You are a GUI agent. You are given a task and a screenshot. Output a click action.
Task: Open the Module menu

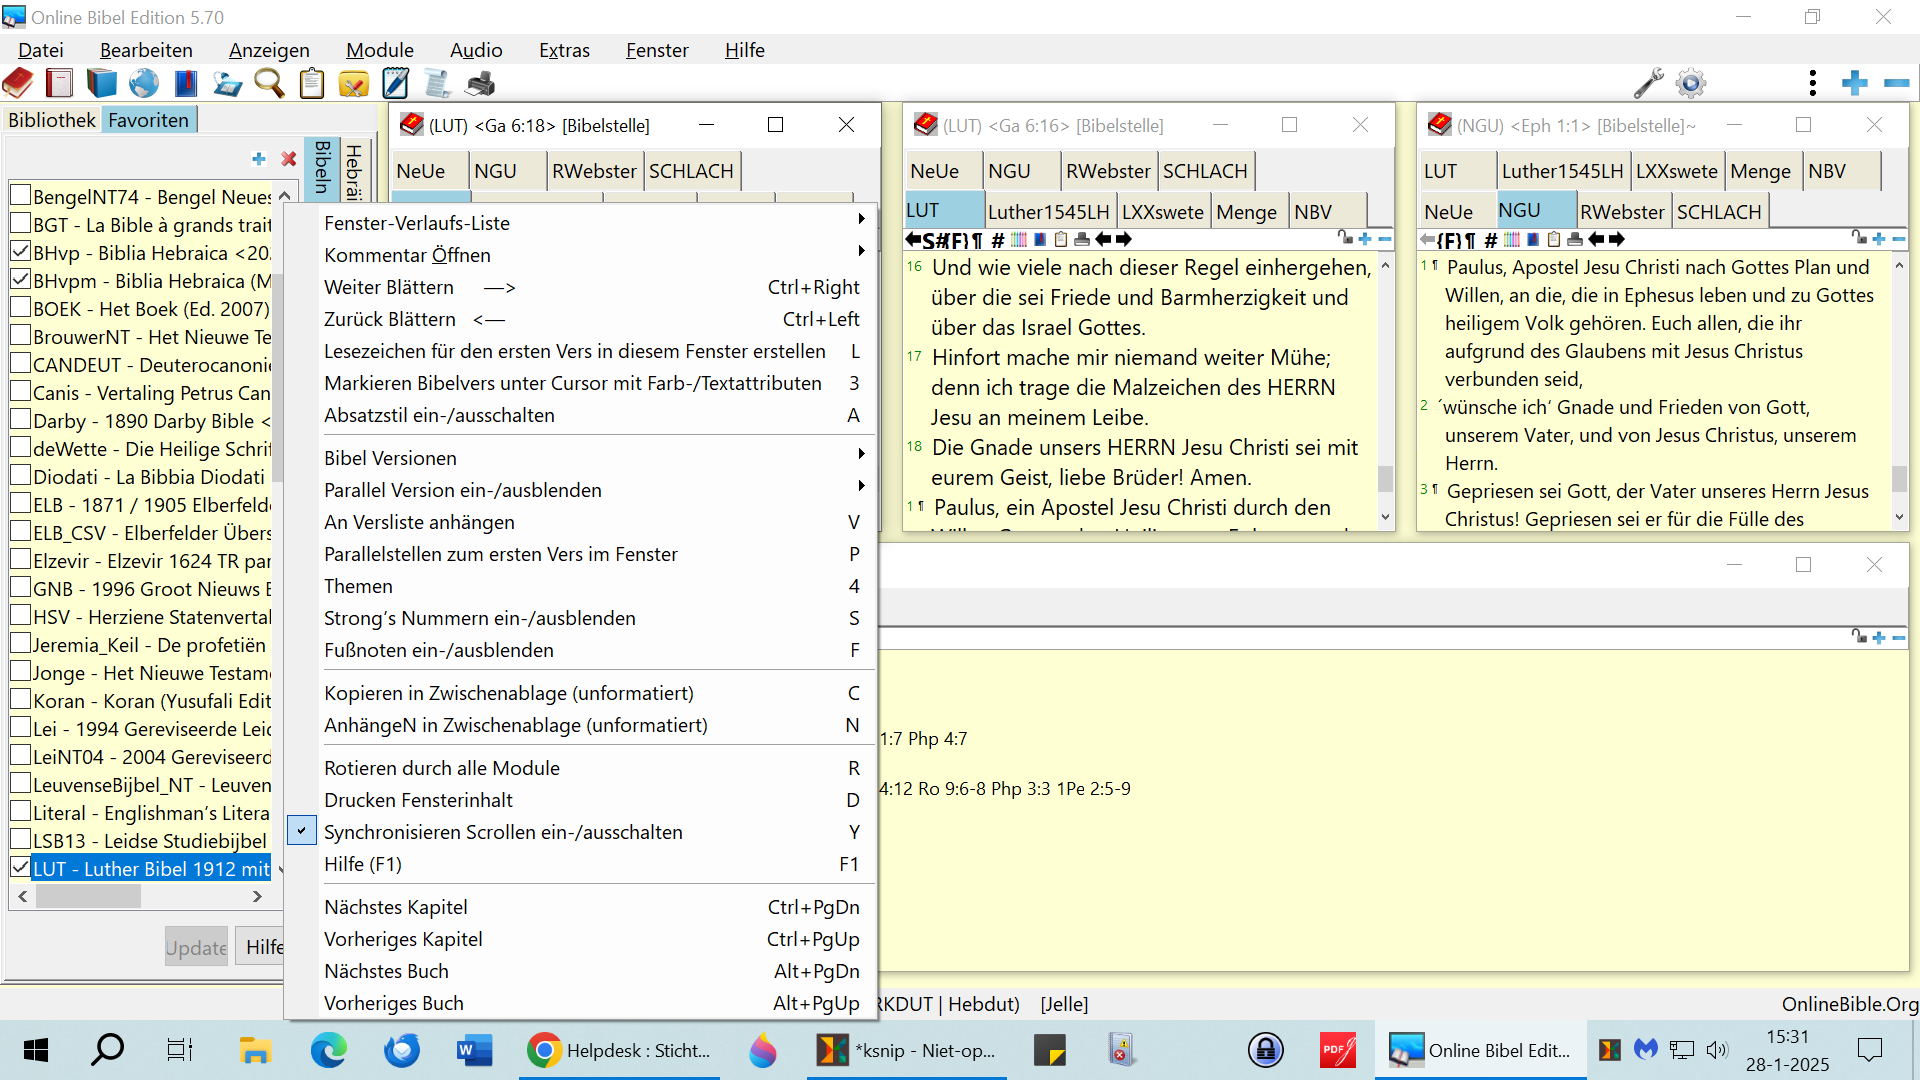point(379,50)
